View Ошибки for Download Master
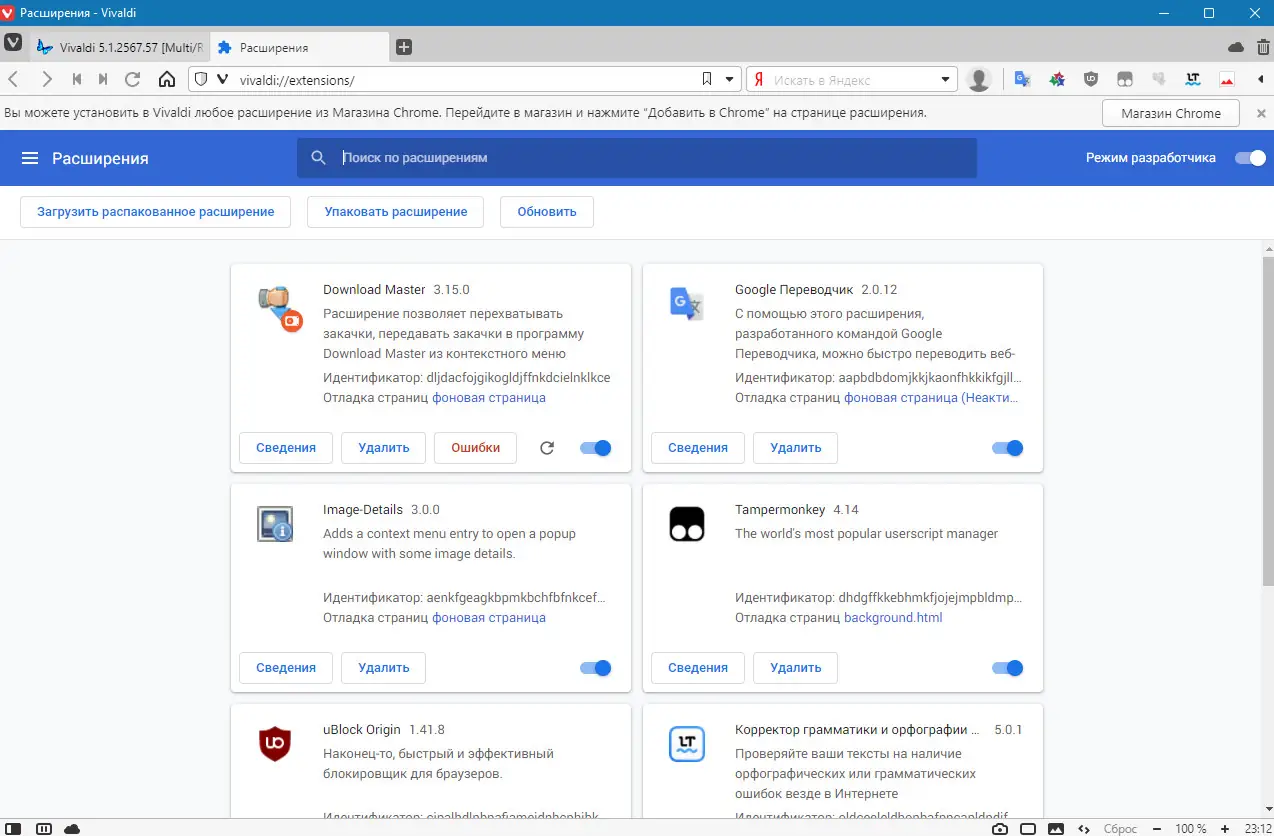Image resolution: width=1274 pixels, height=836 pixels. [476, 448]
